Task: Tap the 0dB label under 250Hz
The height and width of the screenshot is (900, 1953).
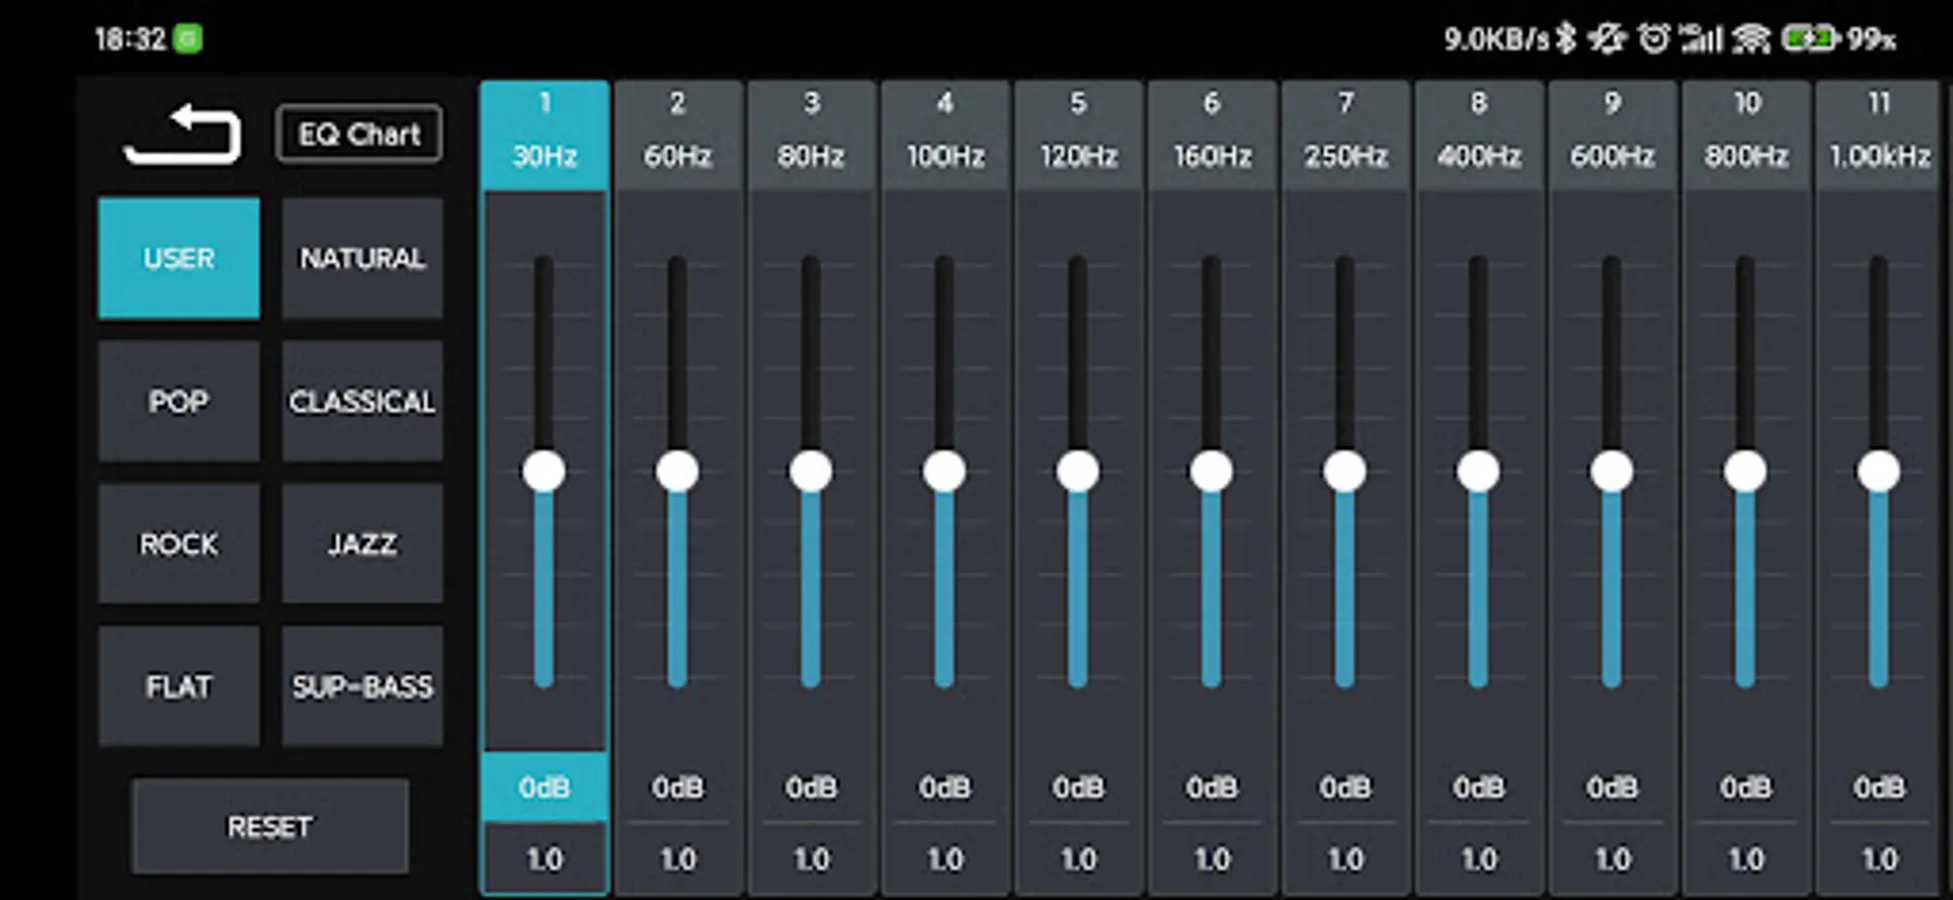Action: click(1345, 789)
